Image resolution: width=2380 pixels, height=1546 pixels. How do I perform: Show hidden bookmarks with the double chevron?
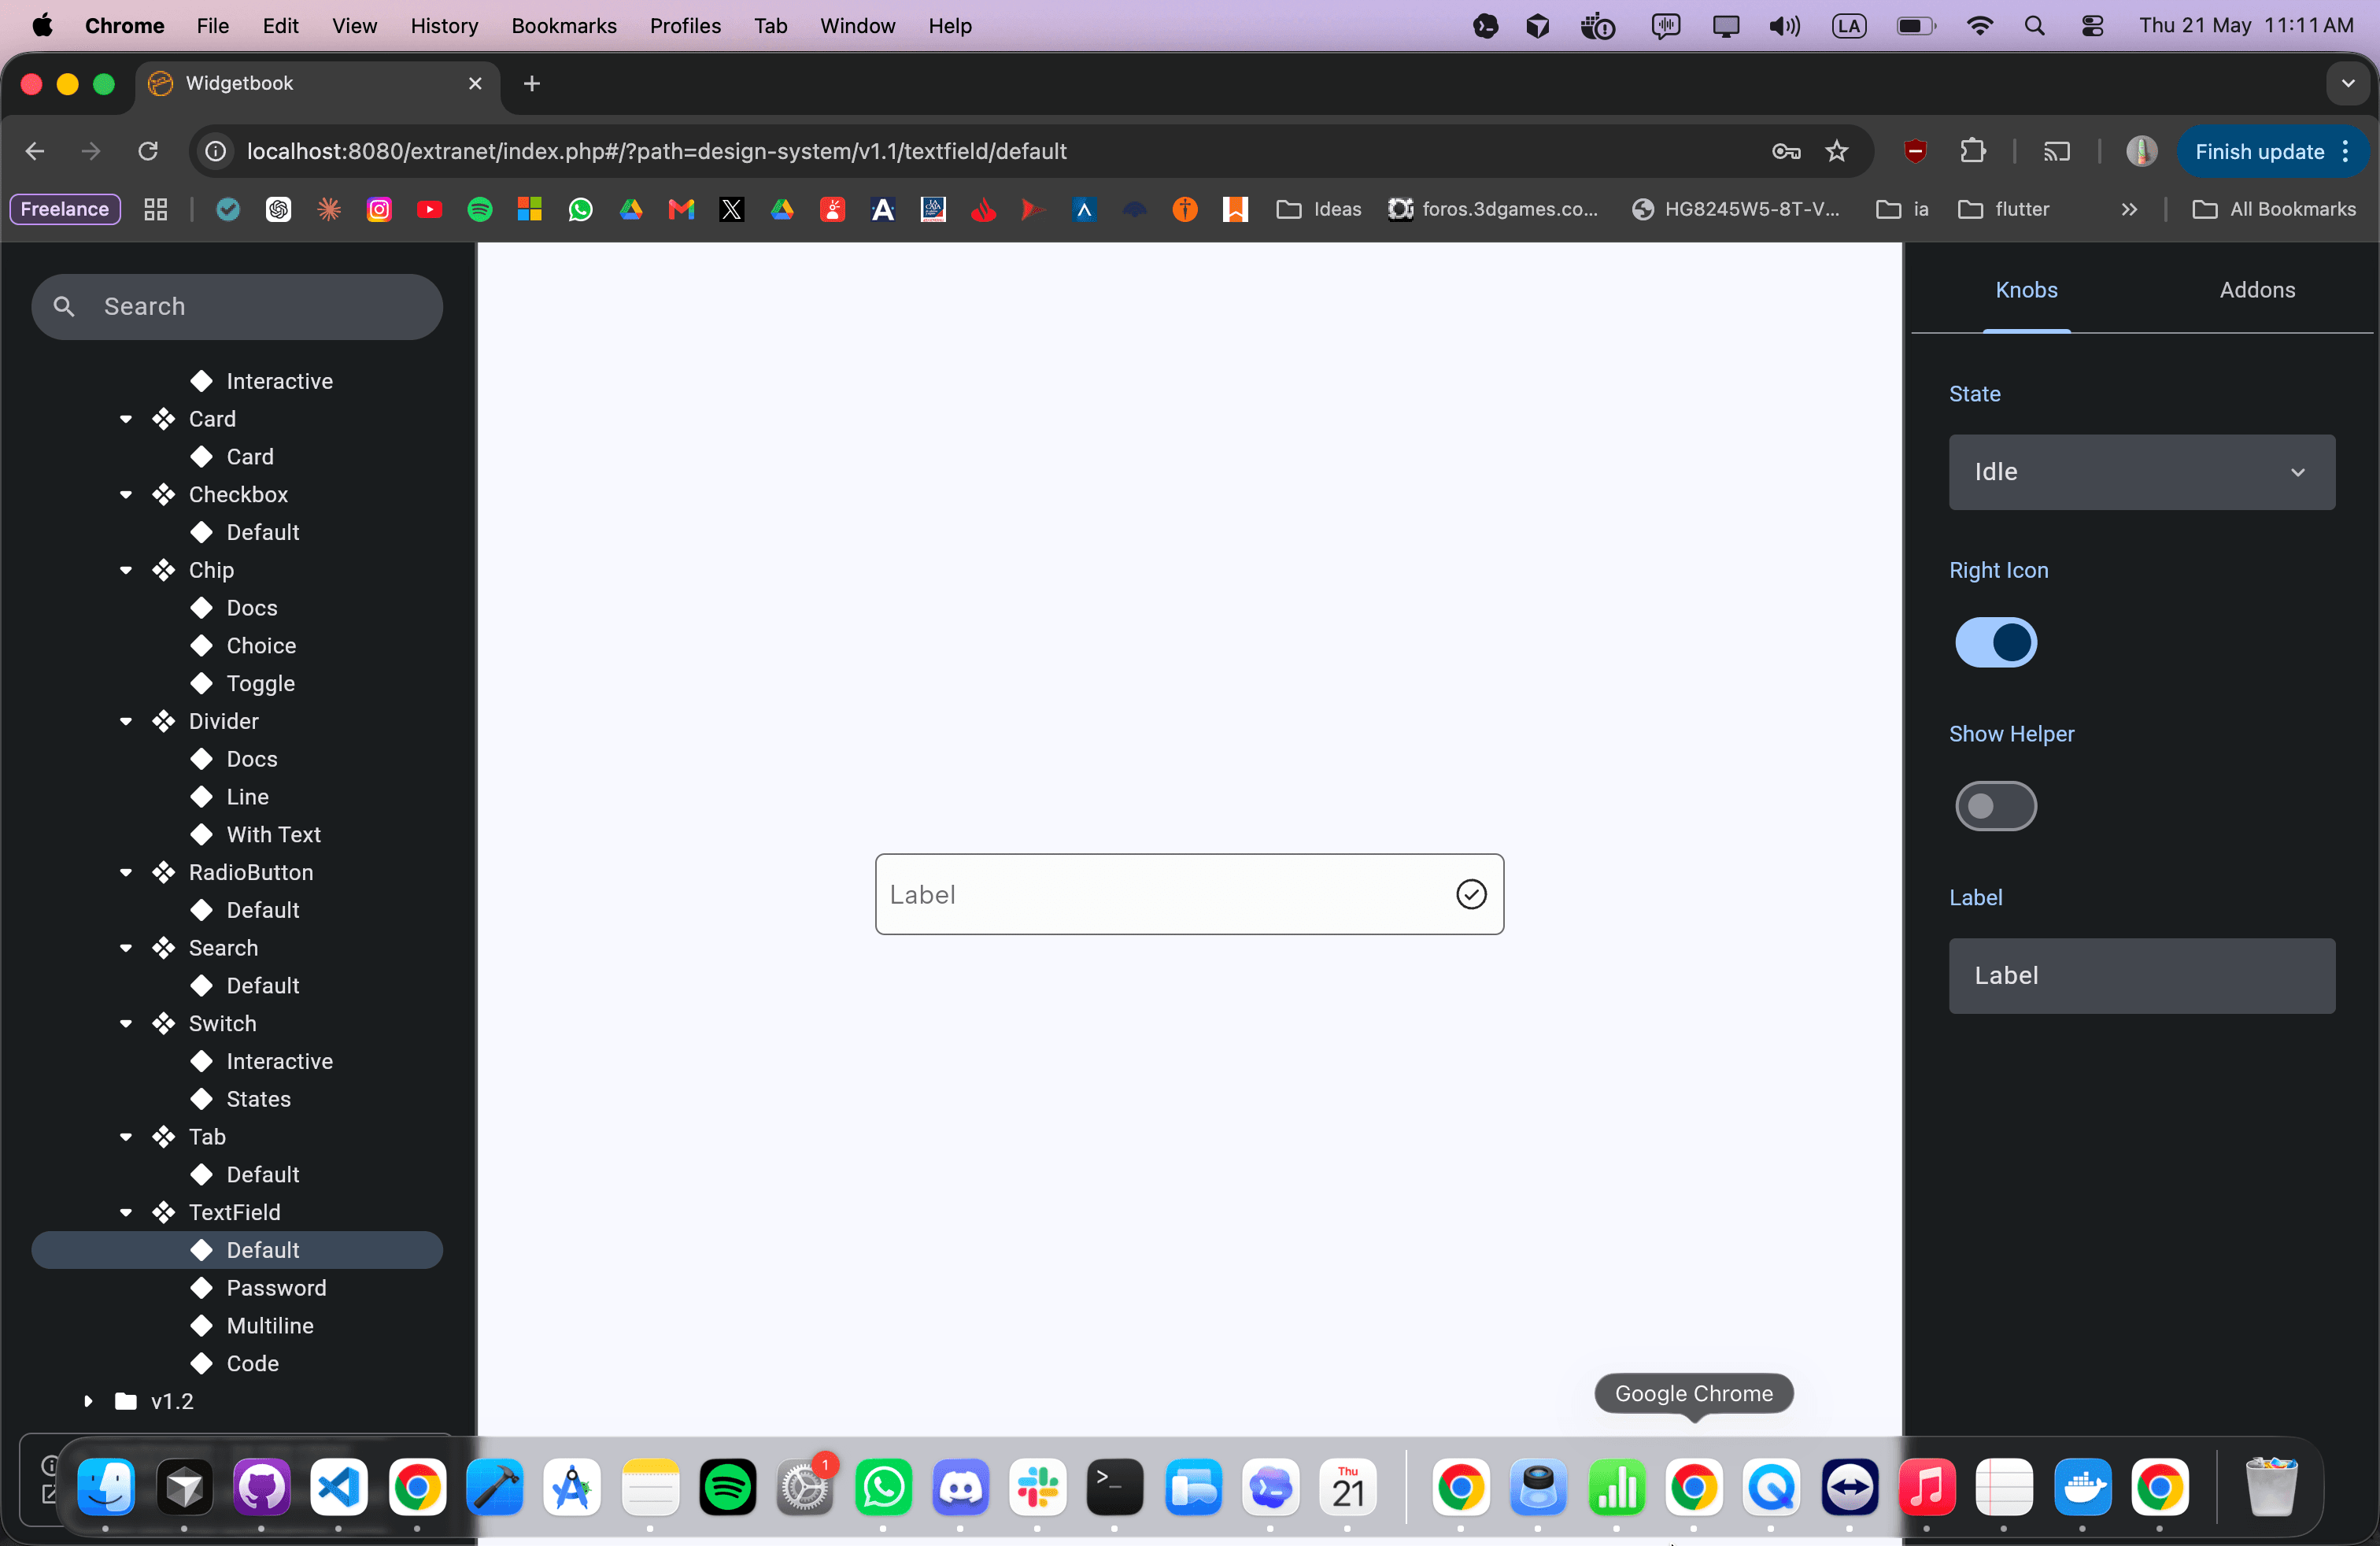[x=2128, y=209]
